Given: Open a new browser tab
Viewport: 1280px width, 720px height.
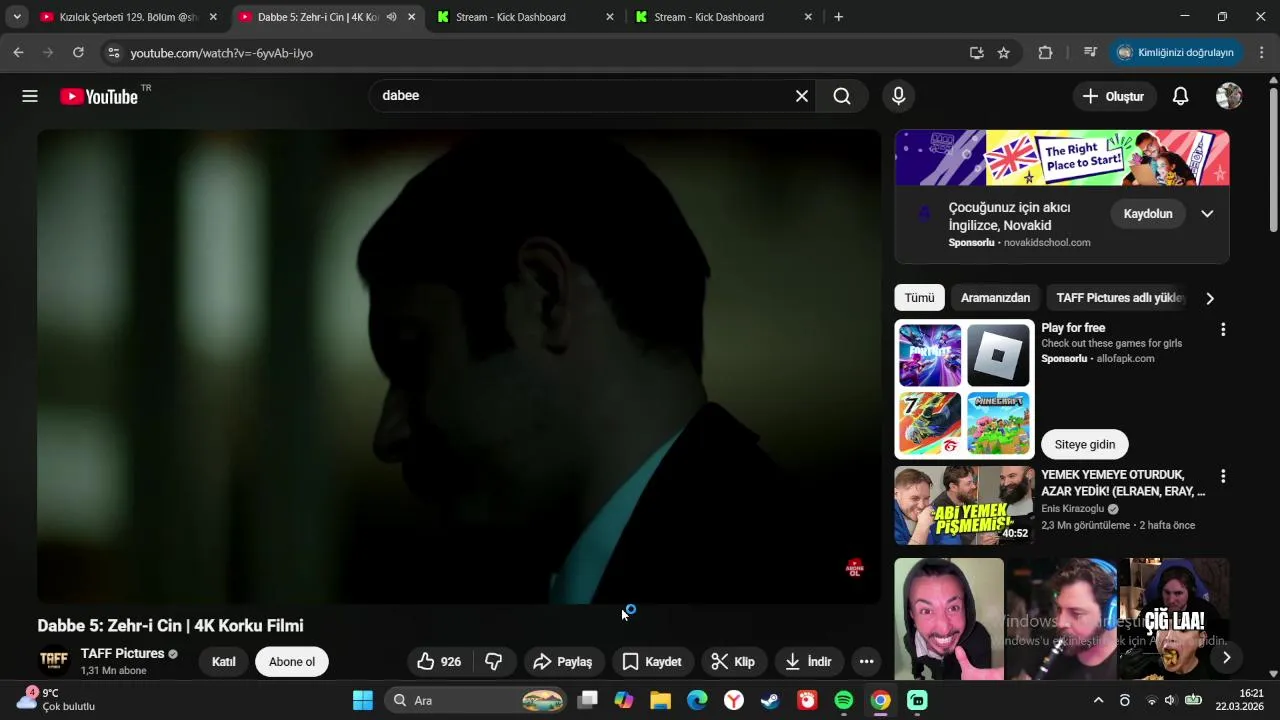Looking at the screenshot, I should [838, 17].
